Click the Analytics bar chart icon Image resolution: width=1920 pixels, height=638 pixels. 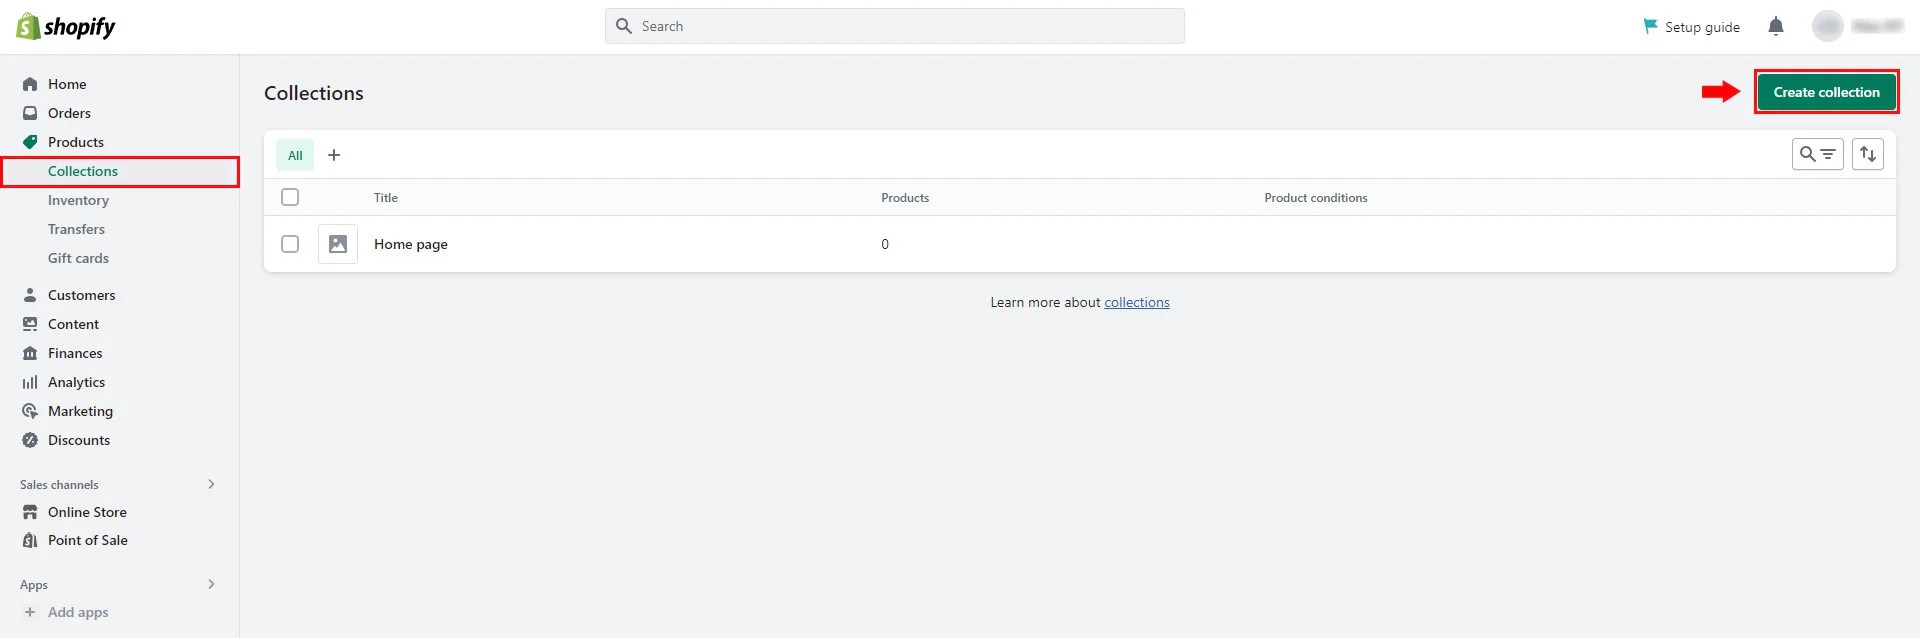[30, 382]
